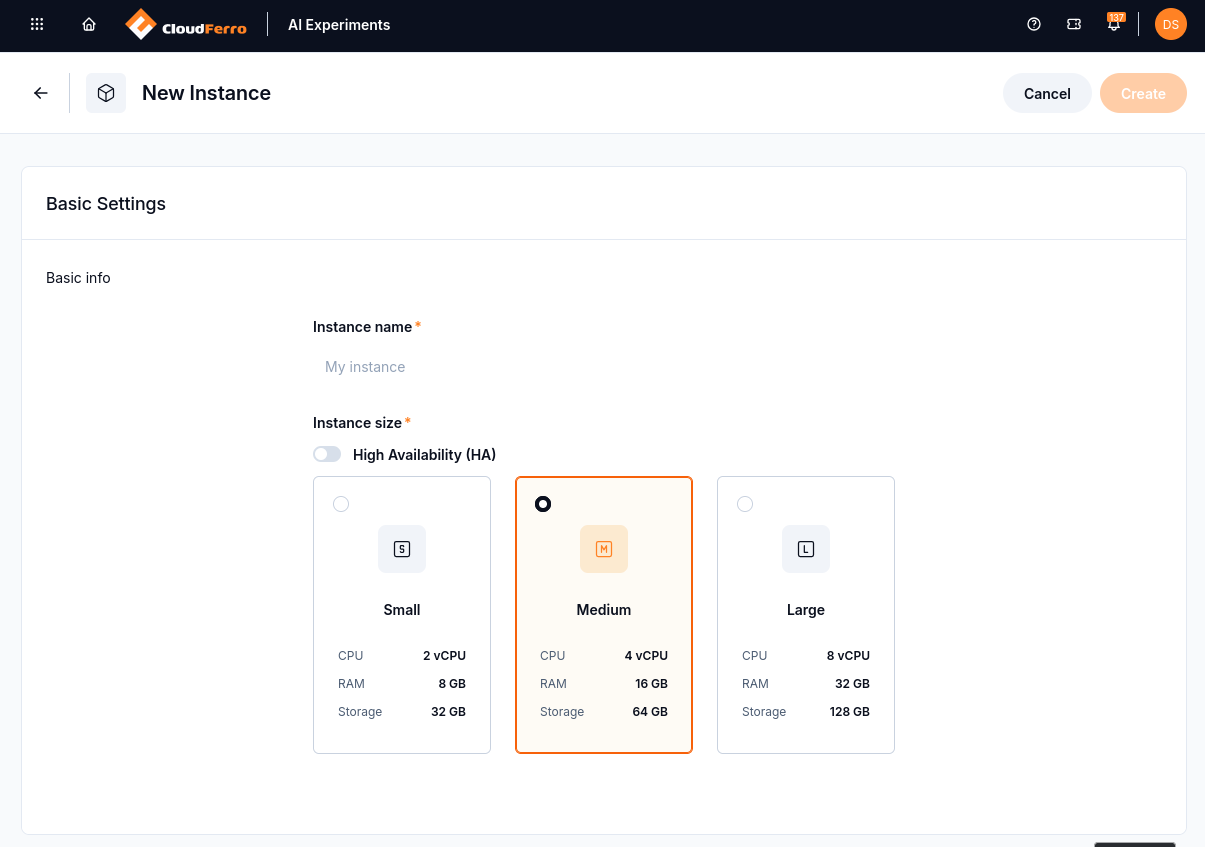Click the Small card title
The height and width of the screenshot is (847, 1205).
coord(402,610)
